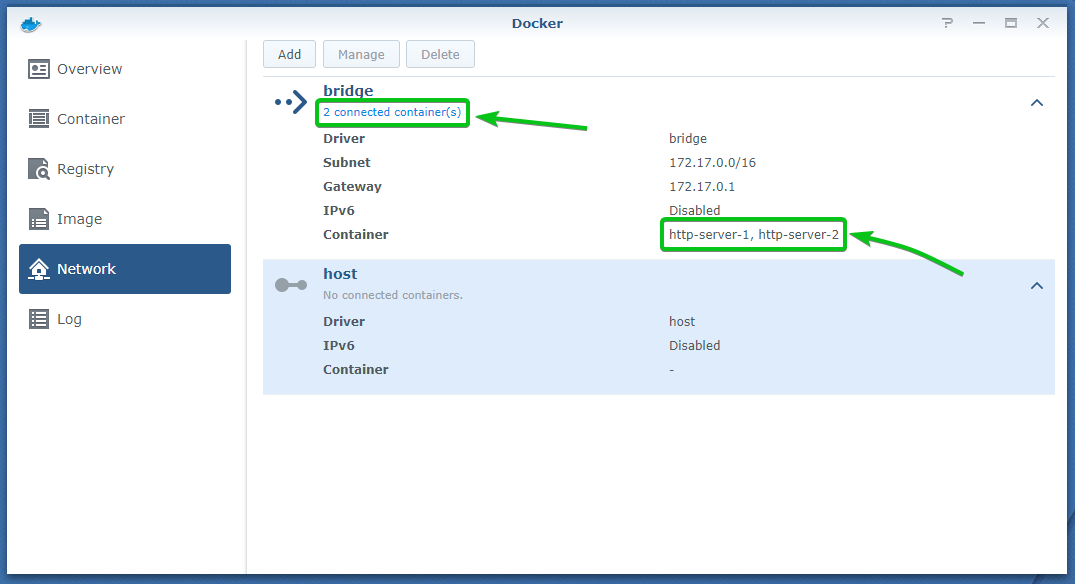Image resolution: width=1075 pixels, height=584 pixels.
Task: Click the Container sidebar icon
Action: click(38, 119)
